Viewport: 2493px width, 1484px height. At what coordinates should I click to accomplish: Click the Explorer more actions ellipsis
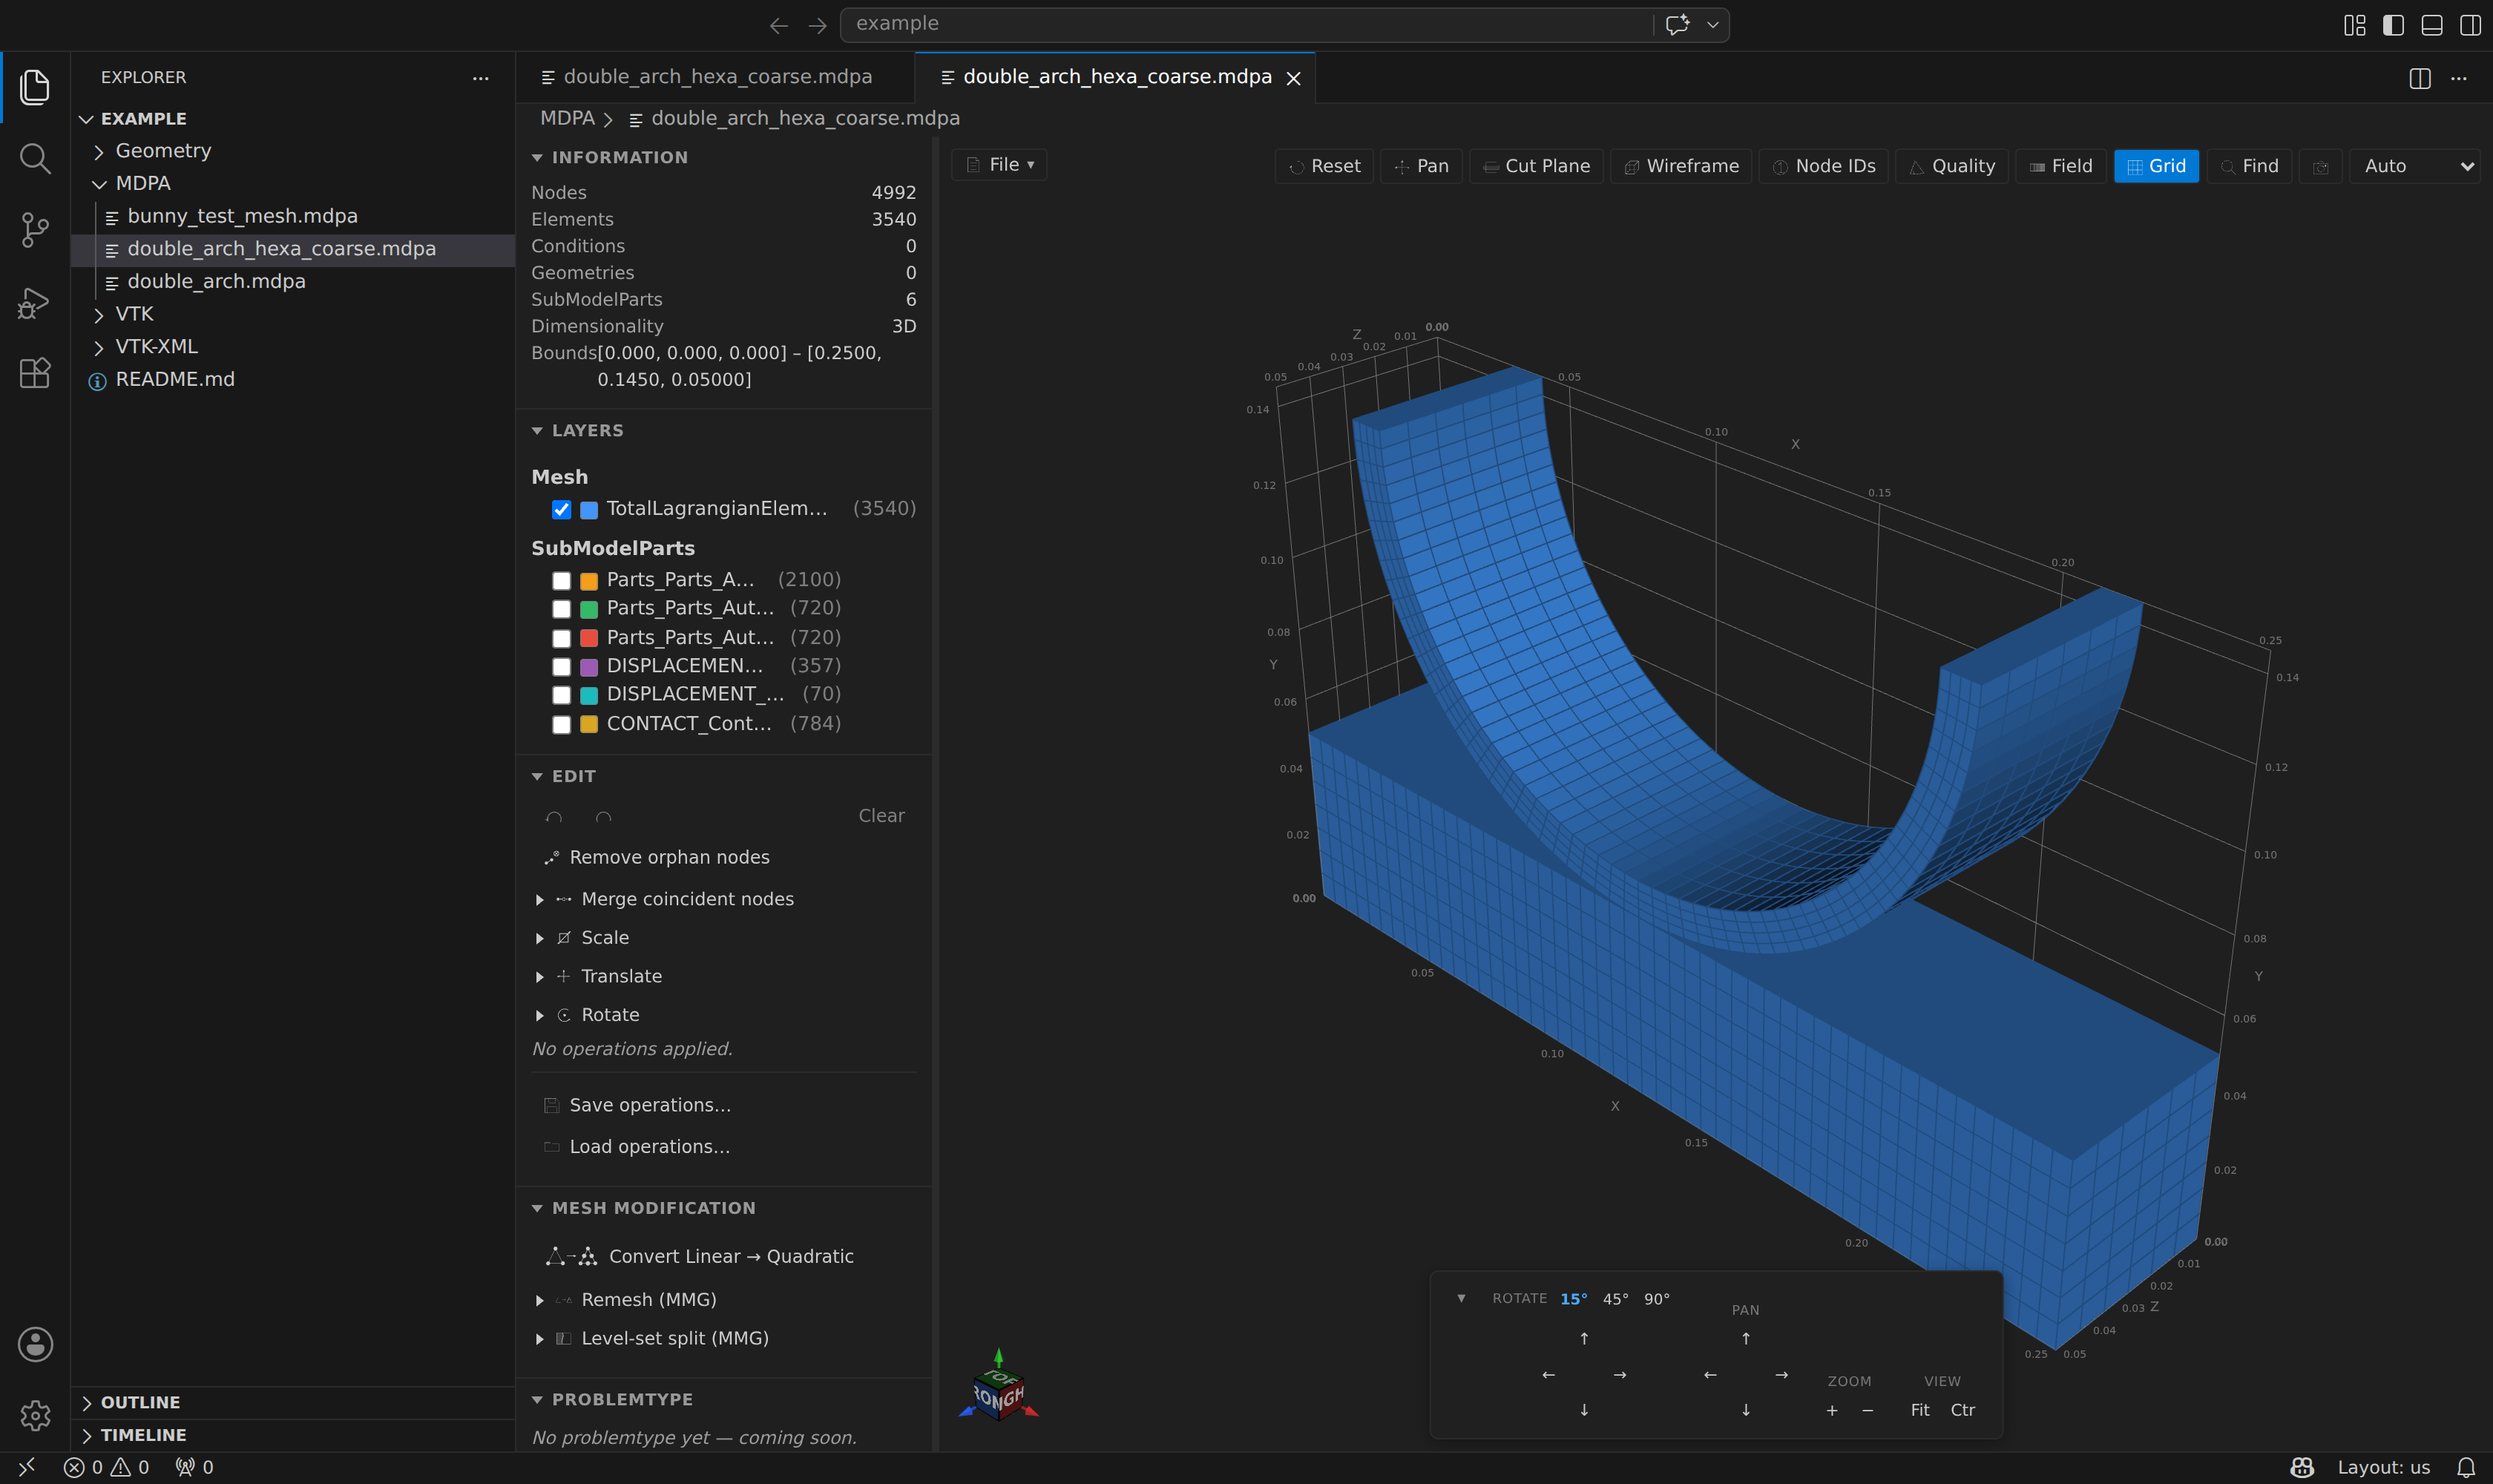(481, 78)
